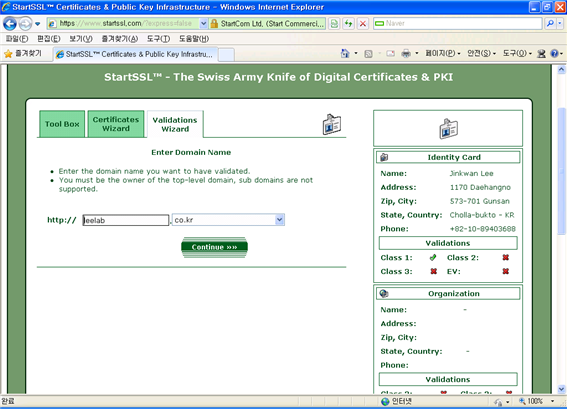Click the Organization panel header
This screenshot has width=567, height=409.
coord(448,294)
